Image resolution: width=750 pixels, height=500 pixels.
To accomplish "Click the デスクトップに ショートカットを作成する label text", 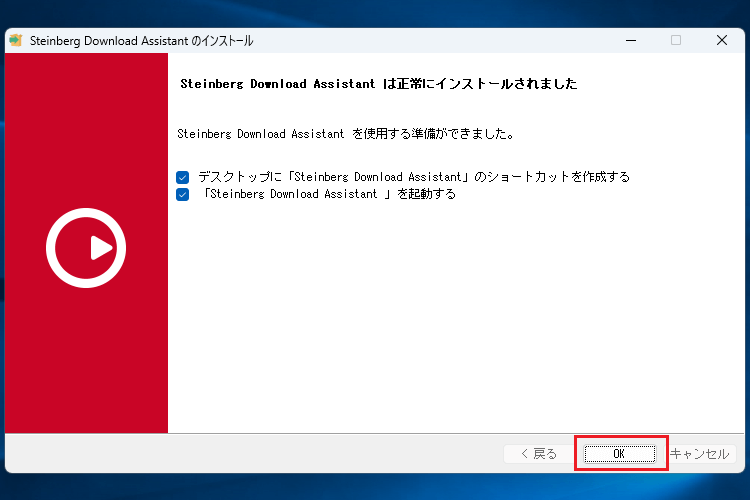I will click(x=413, y=177).
